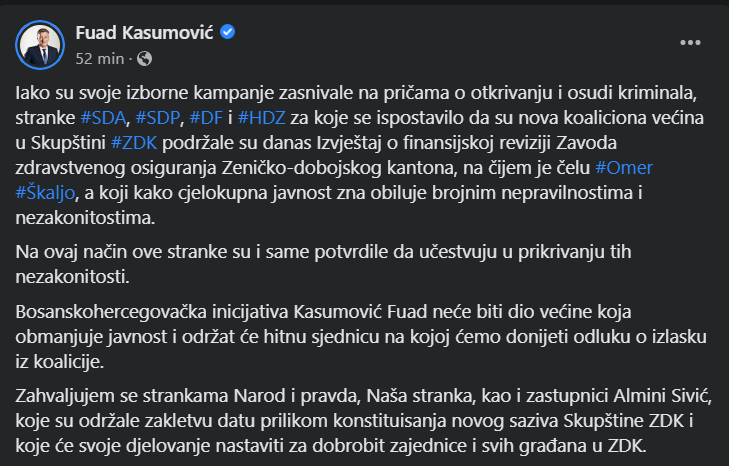
Task: Open the #Škaljo hashtag link
Action: pyautogui.click(x=46, y=193)
